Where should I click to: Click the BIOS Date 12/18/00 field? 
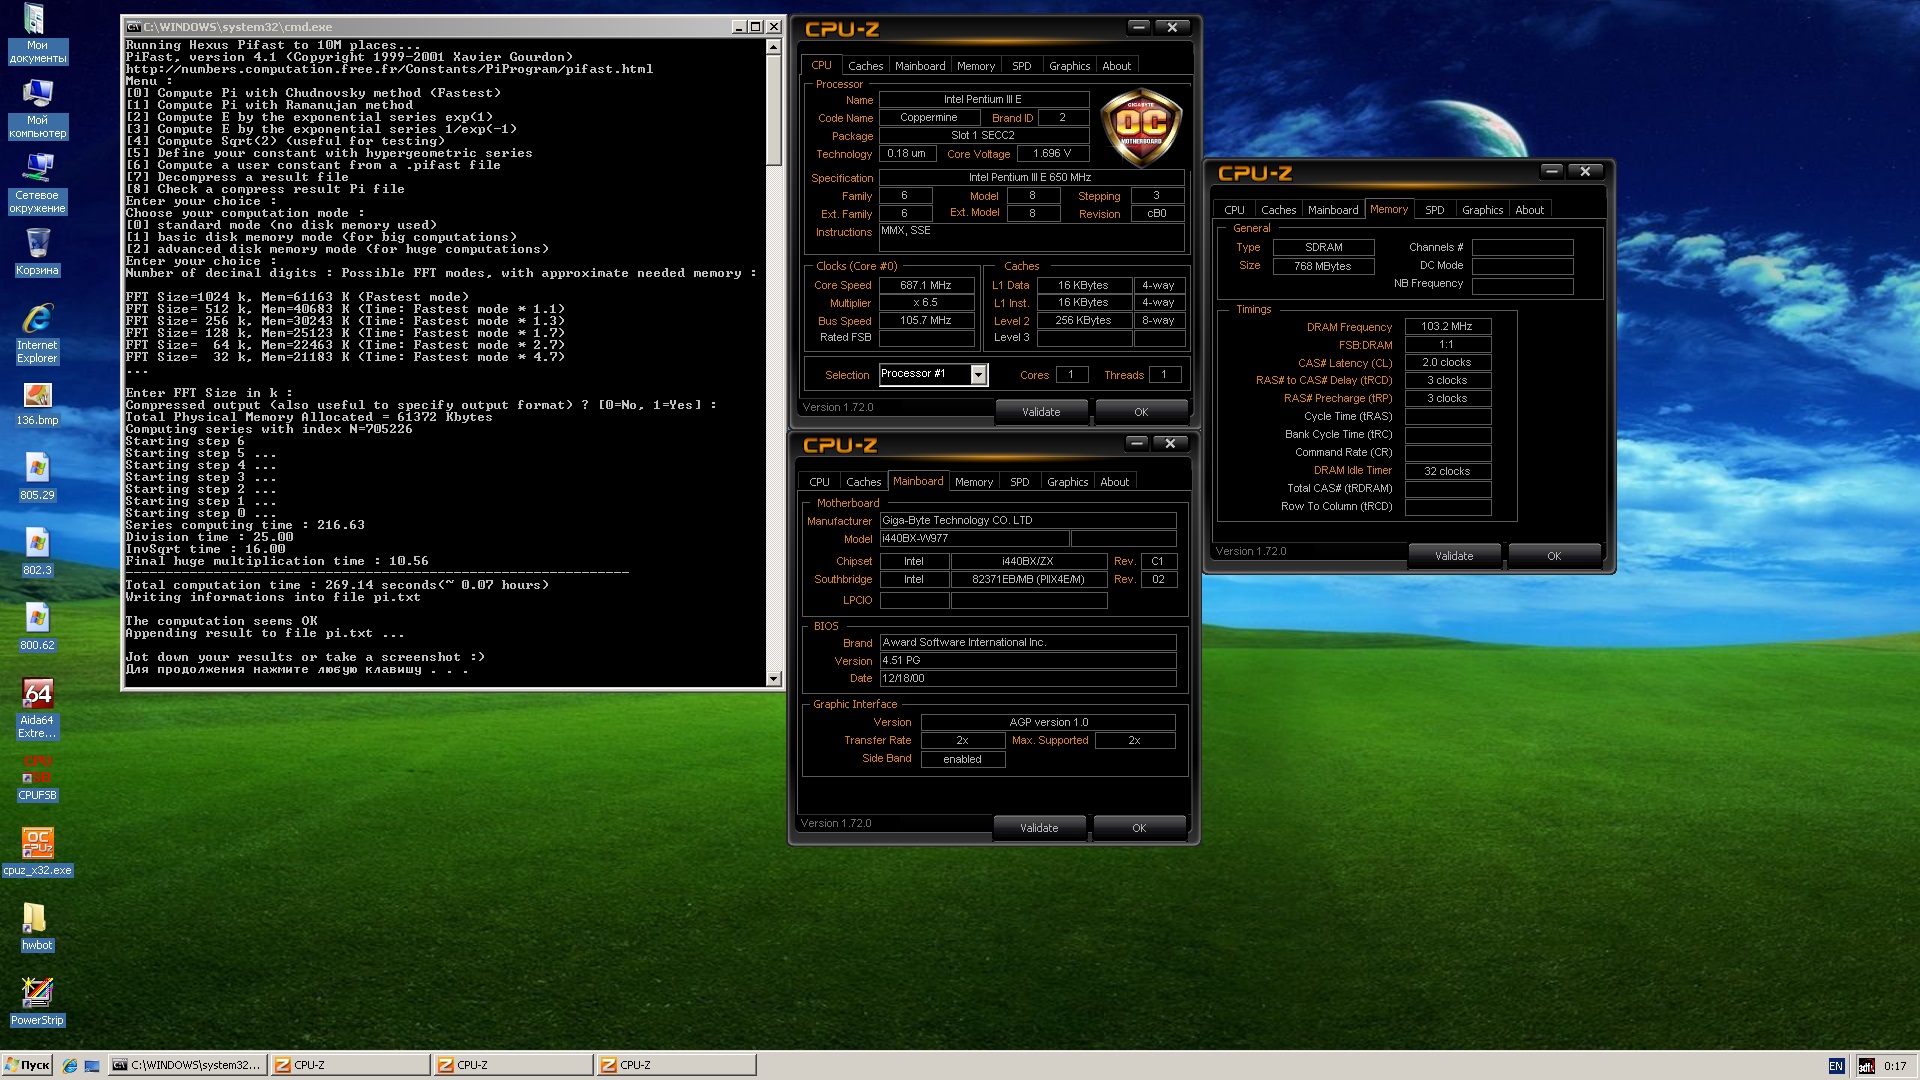pyautogui.click(x=1027, y=679)
